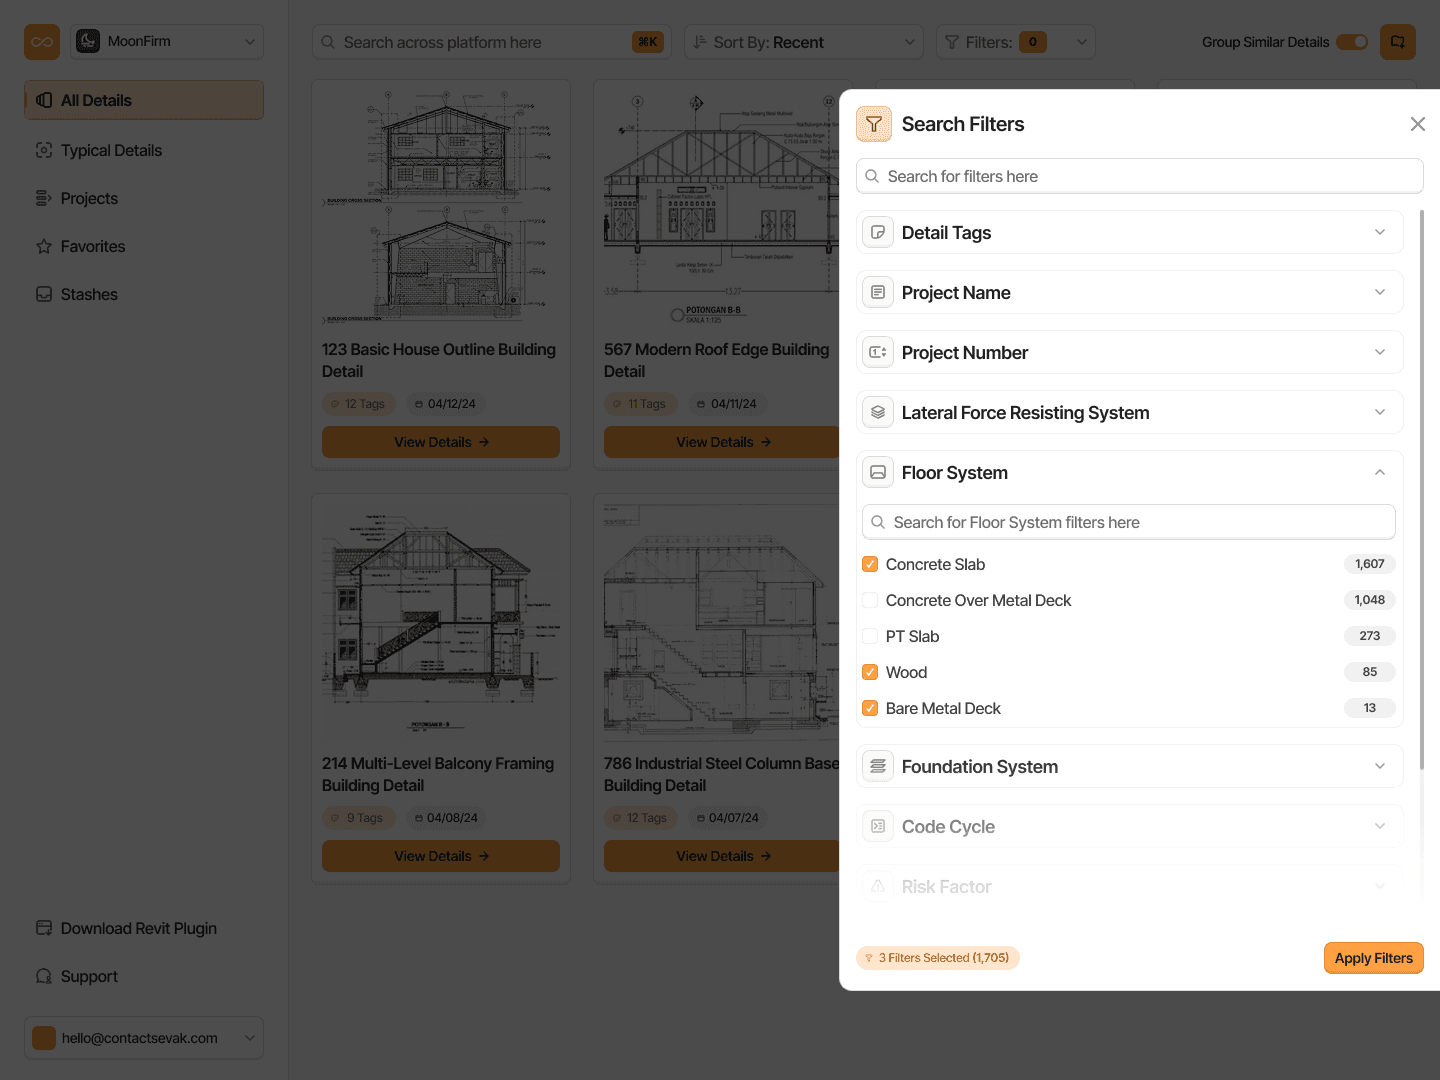1440x1080 pixels.
Task: Open Typical Details in sidebar
Action: click(x=144, y=150)
